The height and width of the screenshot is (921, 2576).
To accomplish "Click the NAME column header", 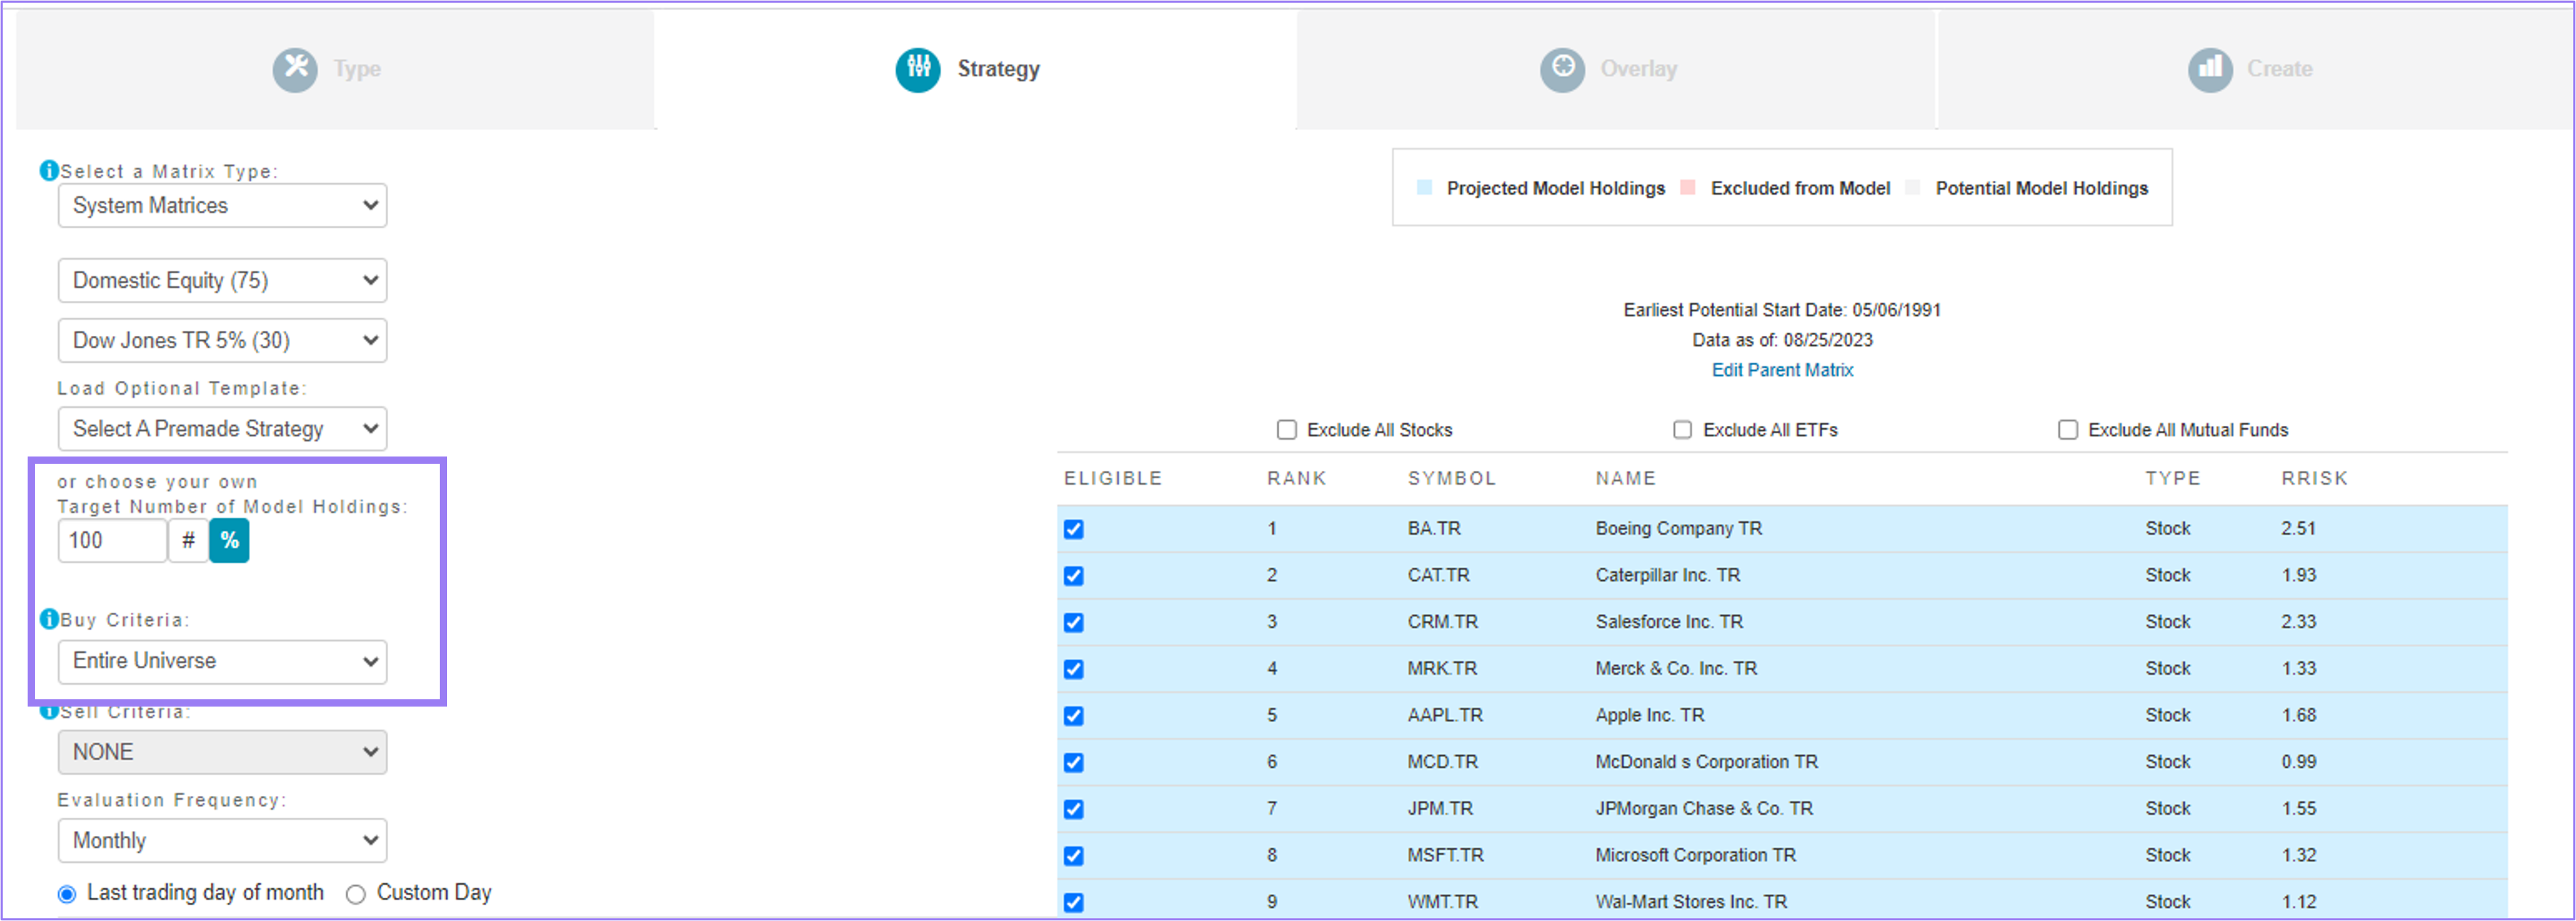I will tap(1626, 478).
